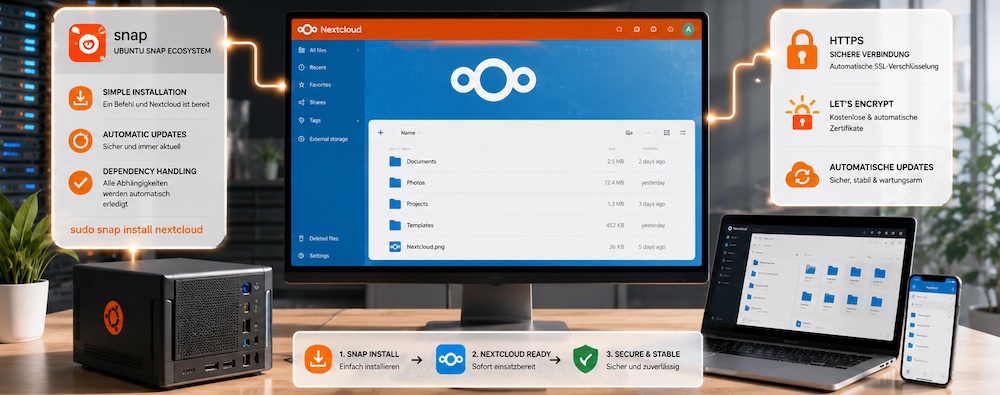Open the Photos folder
Screen dimensions: 1000x395
point(416,183)
